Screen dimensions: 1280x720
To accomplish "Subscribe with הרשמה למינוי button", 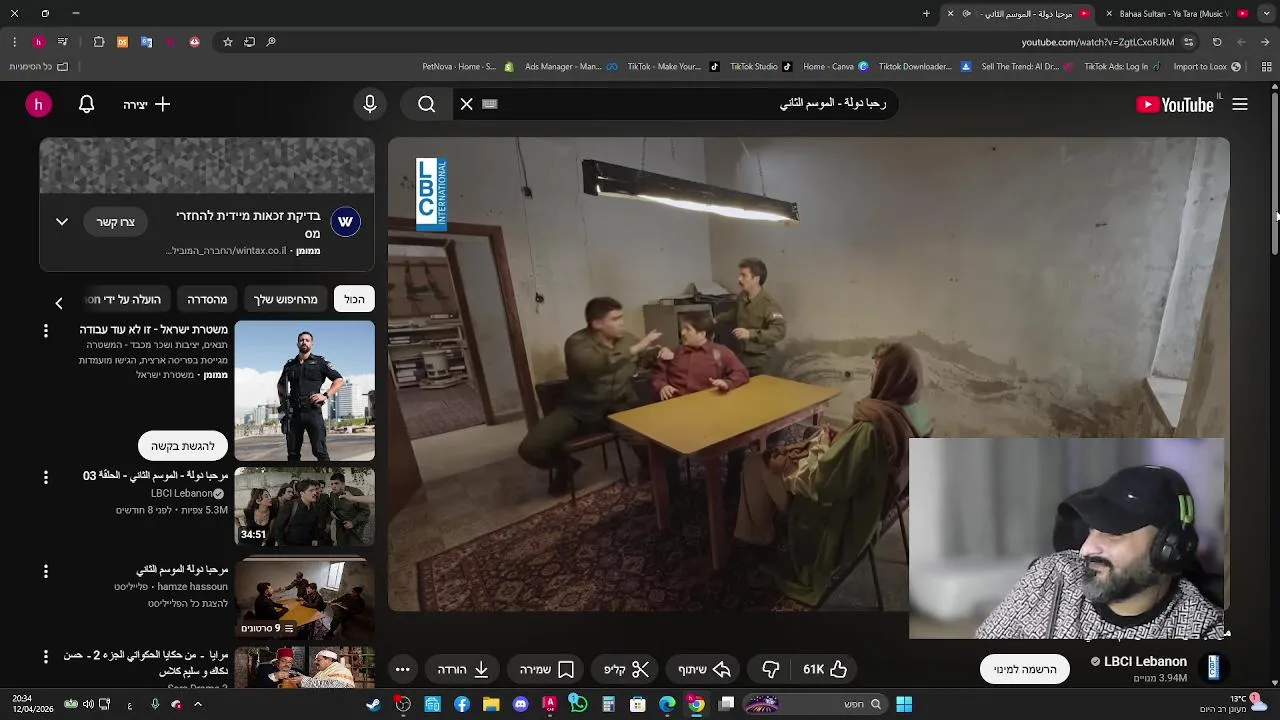I will coord(1025,669).
